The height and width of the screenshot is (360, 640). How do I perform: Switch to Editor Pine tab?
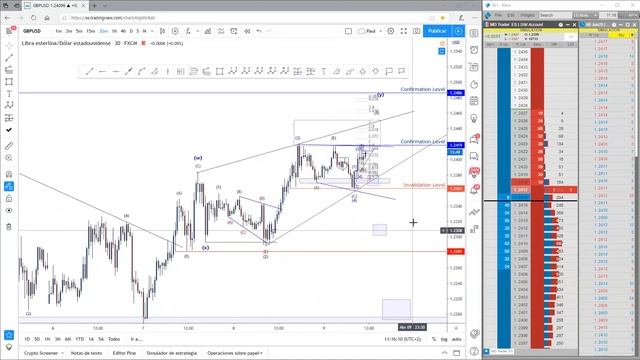point(124,353)
